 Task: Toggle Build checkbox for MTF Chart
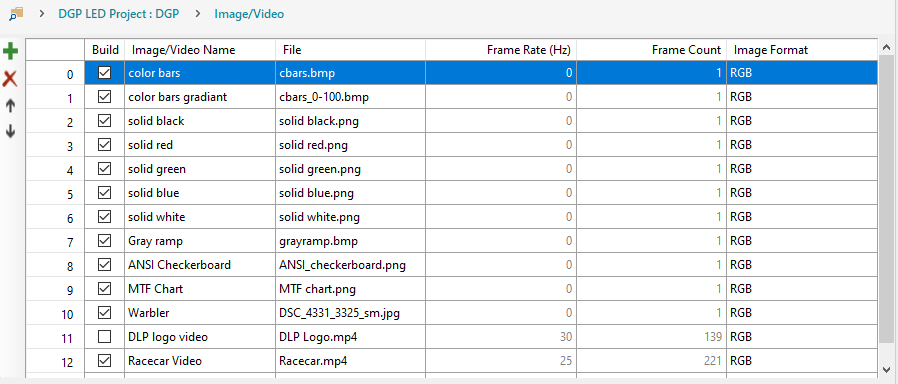(104, 289)
